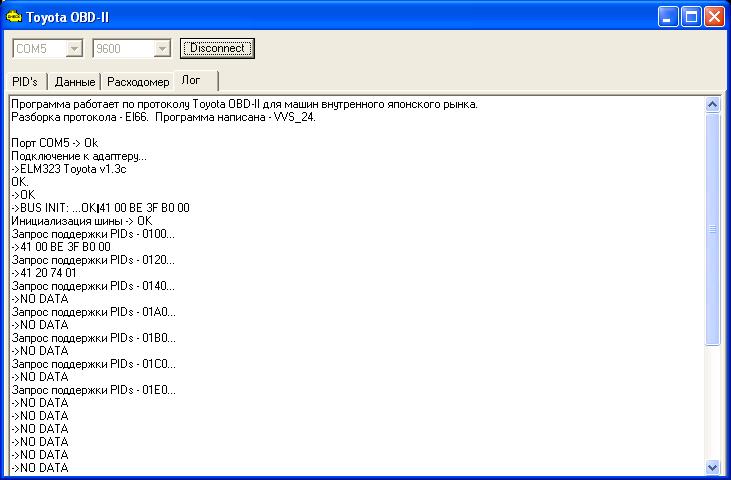Click the ELM323 Toyota v1.3c log line
This screenshot has width=731, height=480.
[x=68, y=169]
